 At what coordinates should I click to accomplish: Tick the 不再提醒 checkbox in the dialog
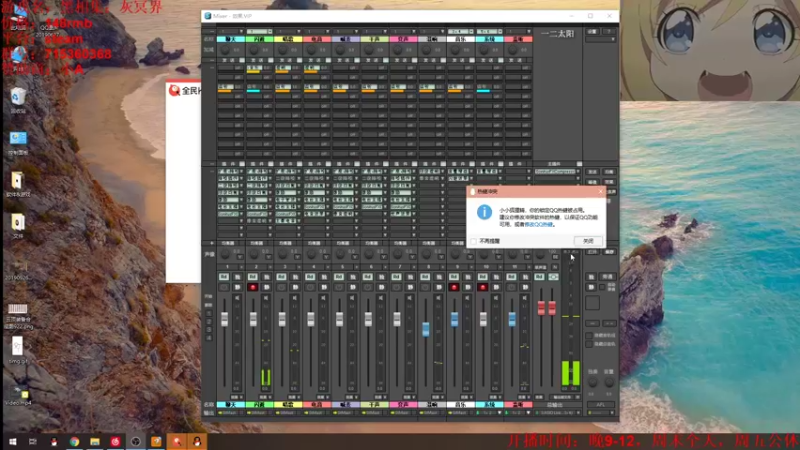pos(474,241)
